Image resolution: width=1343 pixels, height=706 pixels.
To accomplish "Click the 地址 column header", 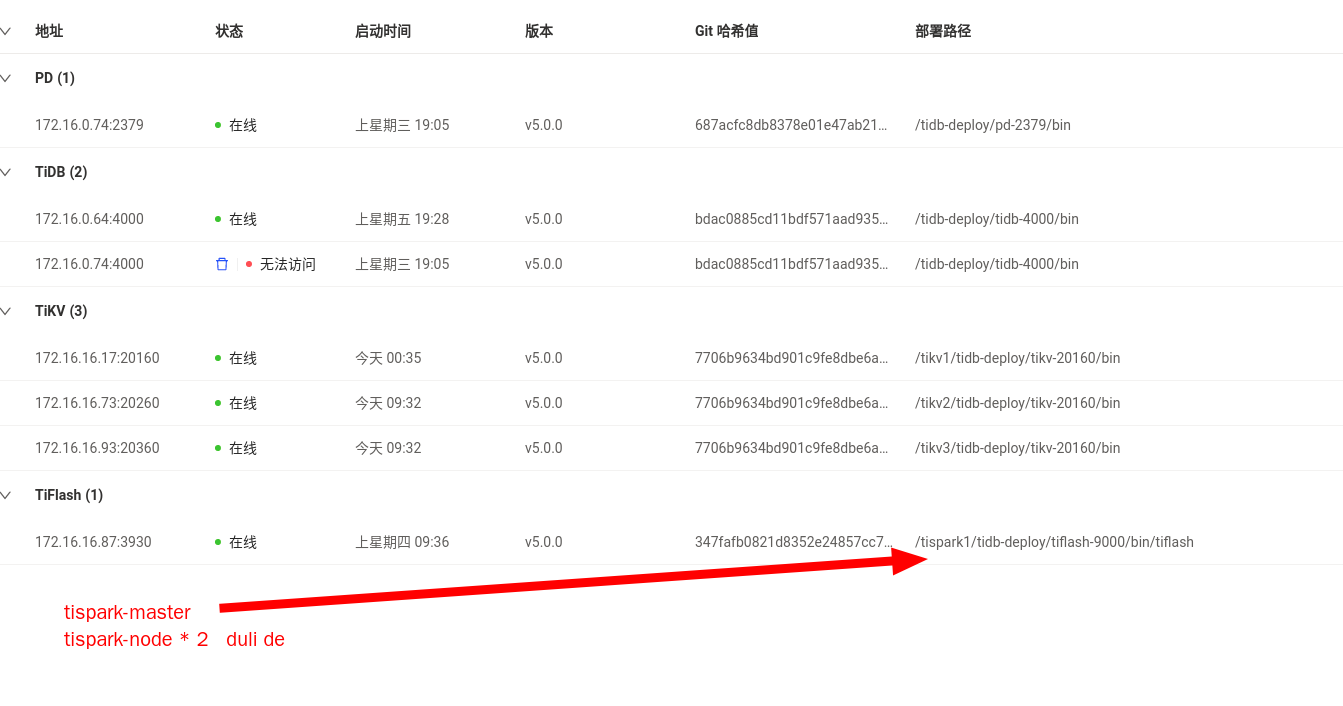I will (49, 31).
